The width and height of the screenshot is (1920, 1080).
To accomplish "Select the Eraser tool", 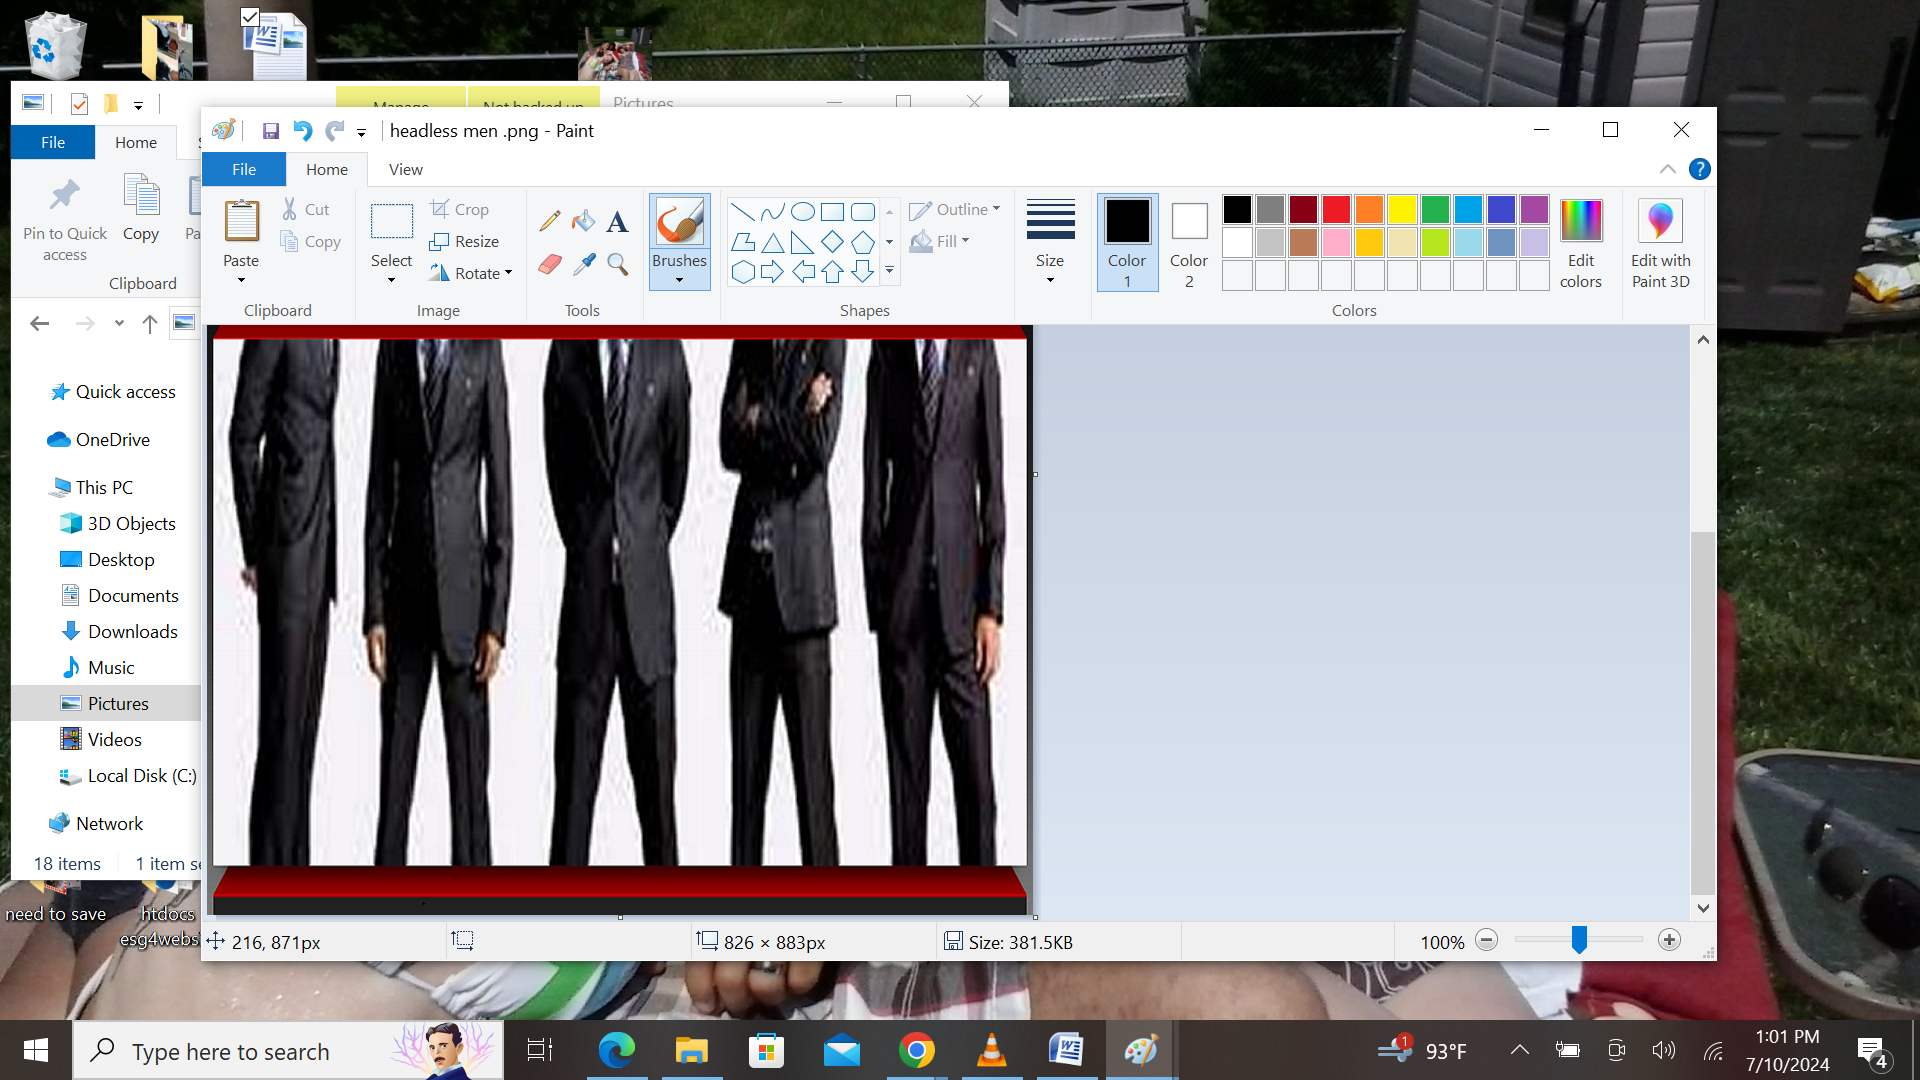I will pos(549,264).
